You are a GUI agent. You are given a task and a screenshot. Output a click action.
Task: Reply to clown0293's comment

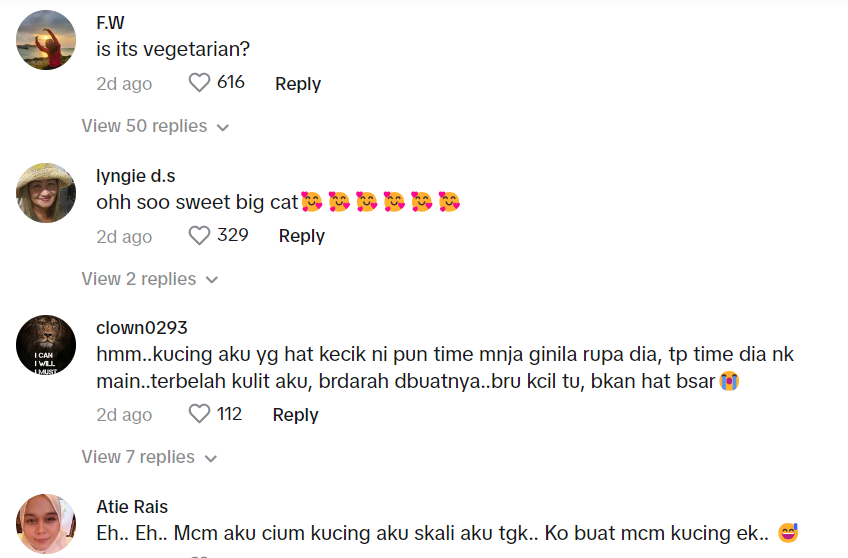(x=296, y=415)
